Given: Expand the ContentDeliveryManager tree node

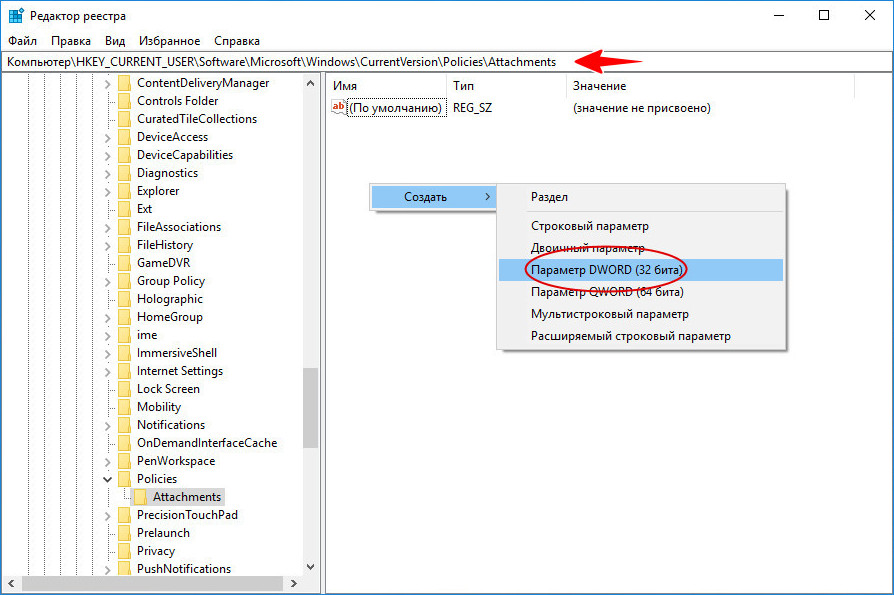Looking at the screenshot, I should pos(108,83).
